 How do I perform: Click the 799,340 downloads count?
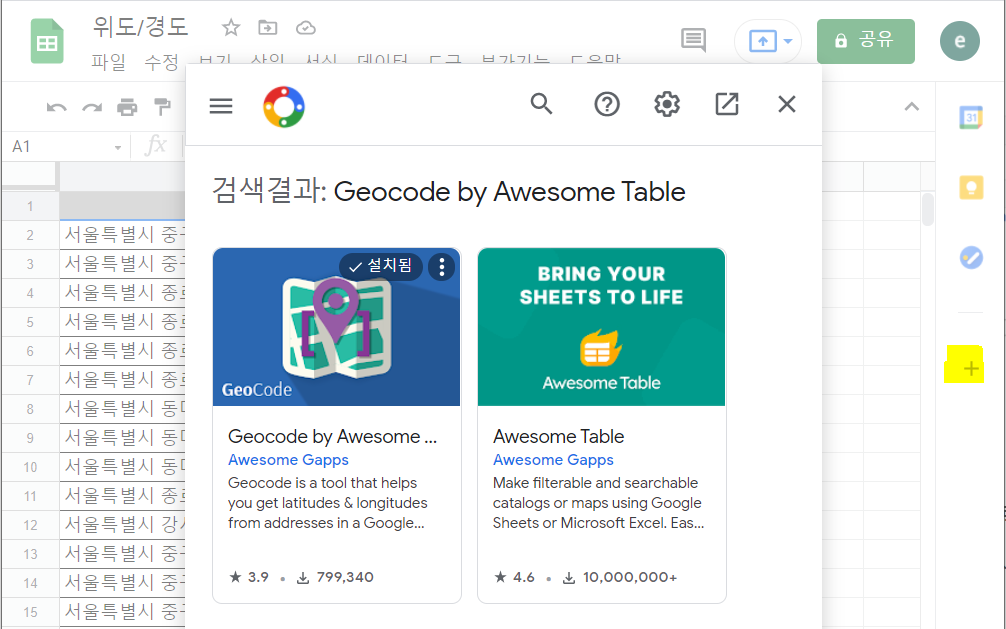335,578
